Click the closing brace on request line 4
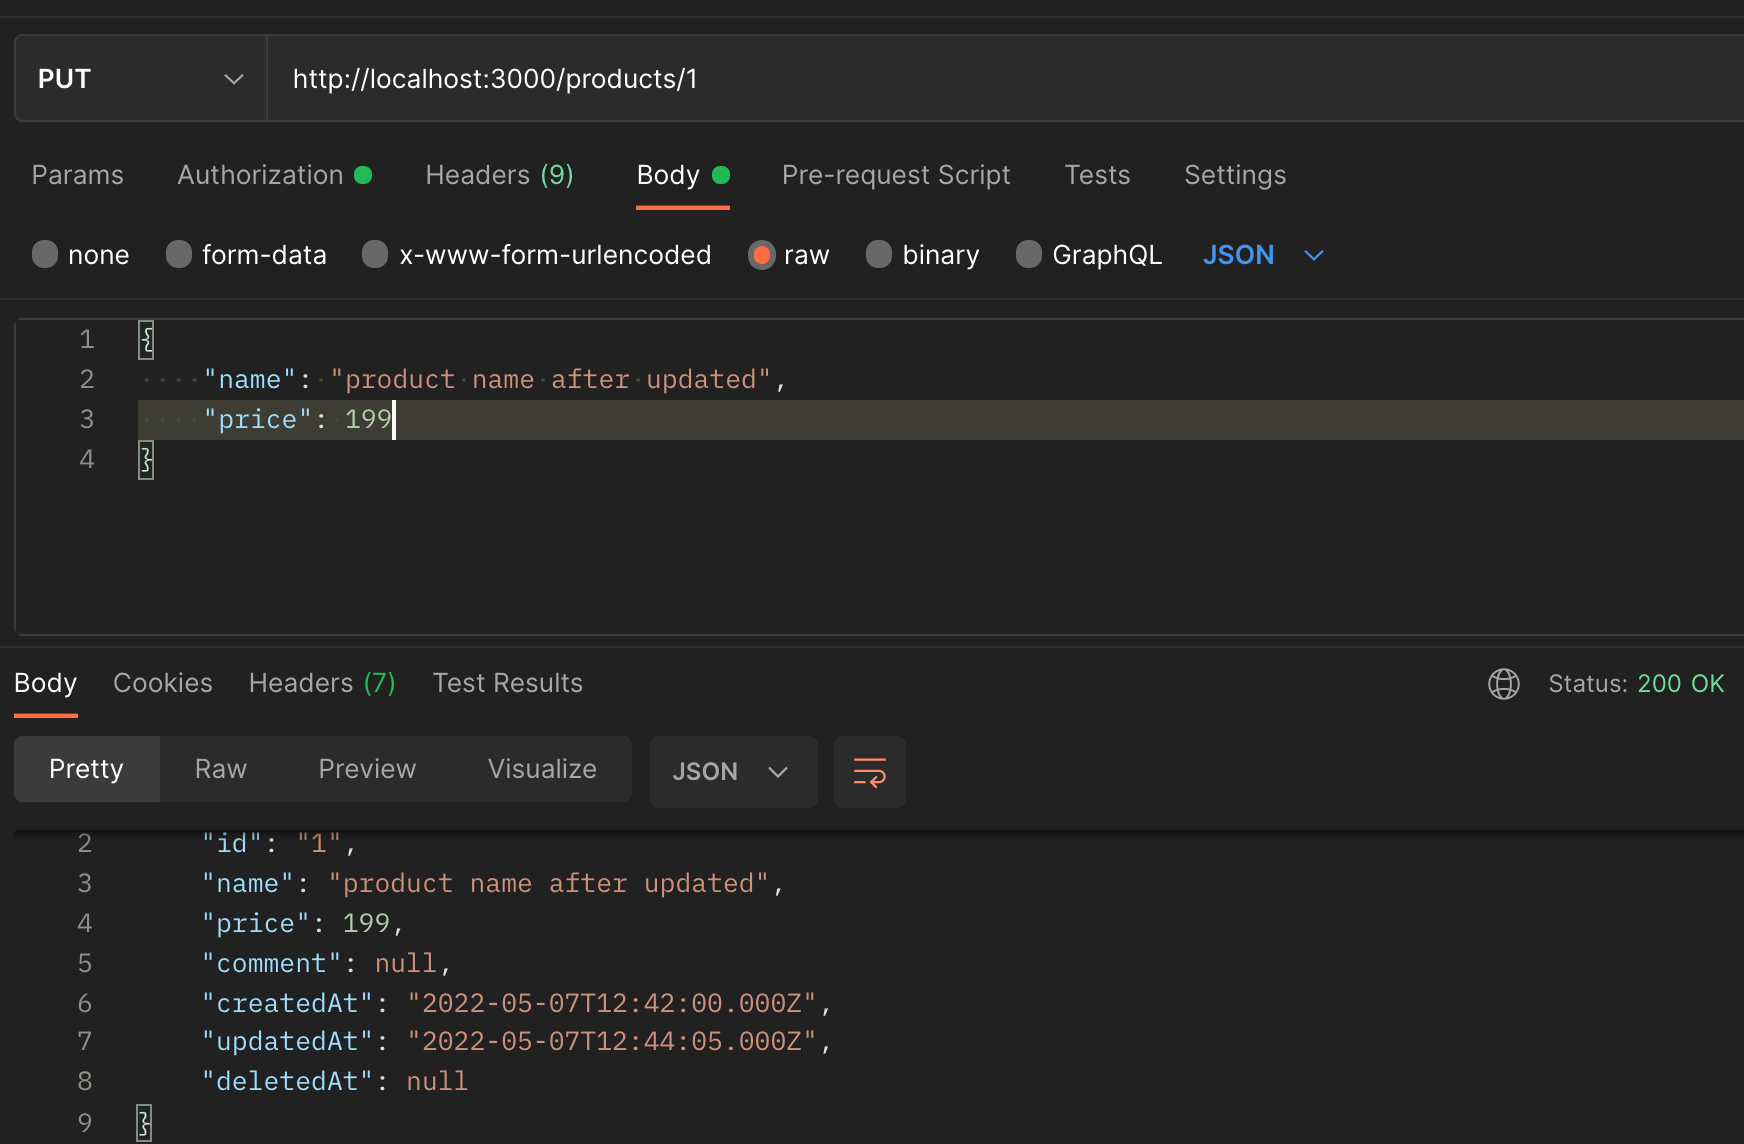 (146, 460)
